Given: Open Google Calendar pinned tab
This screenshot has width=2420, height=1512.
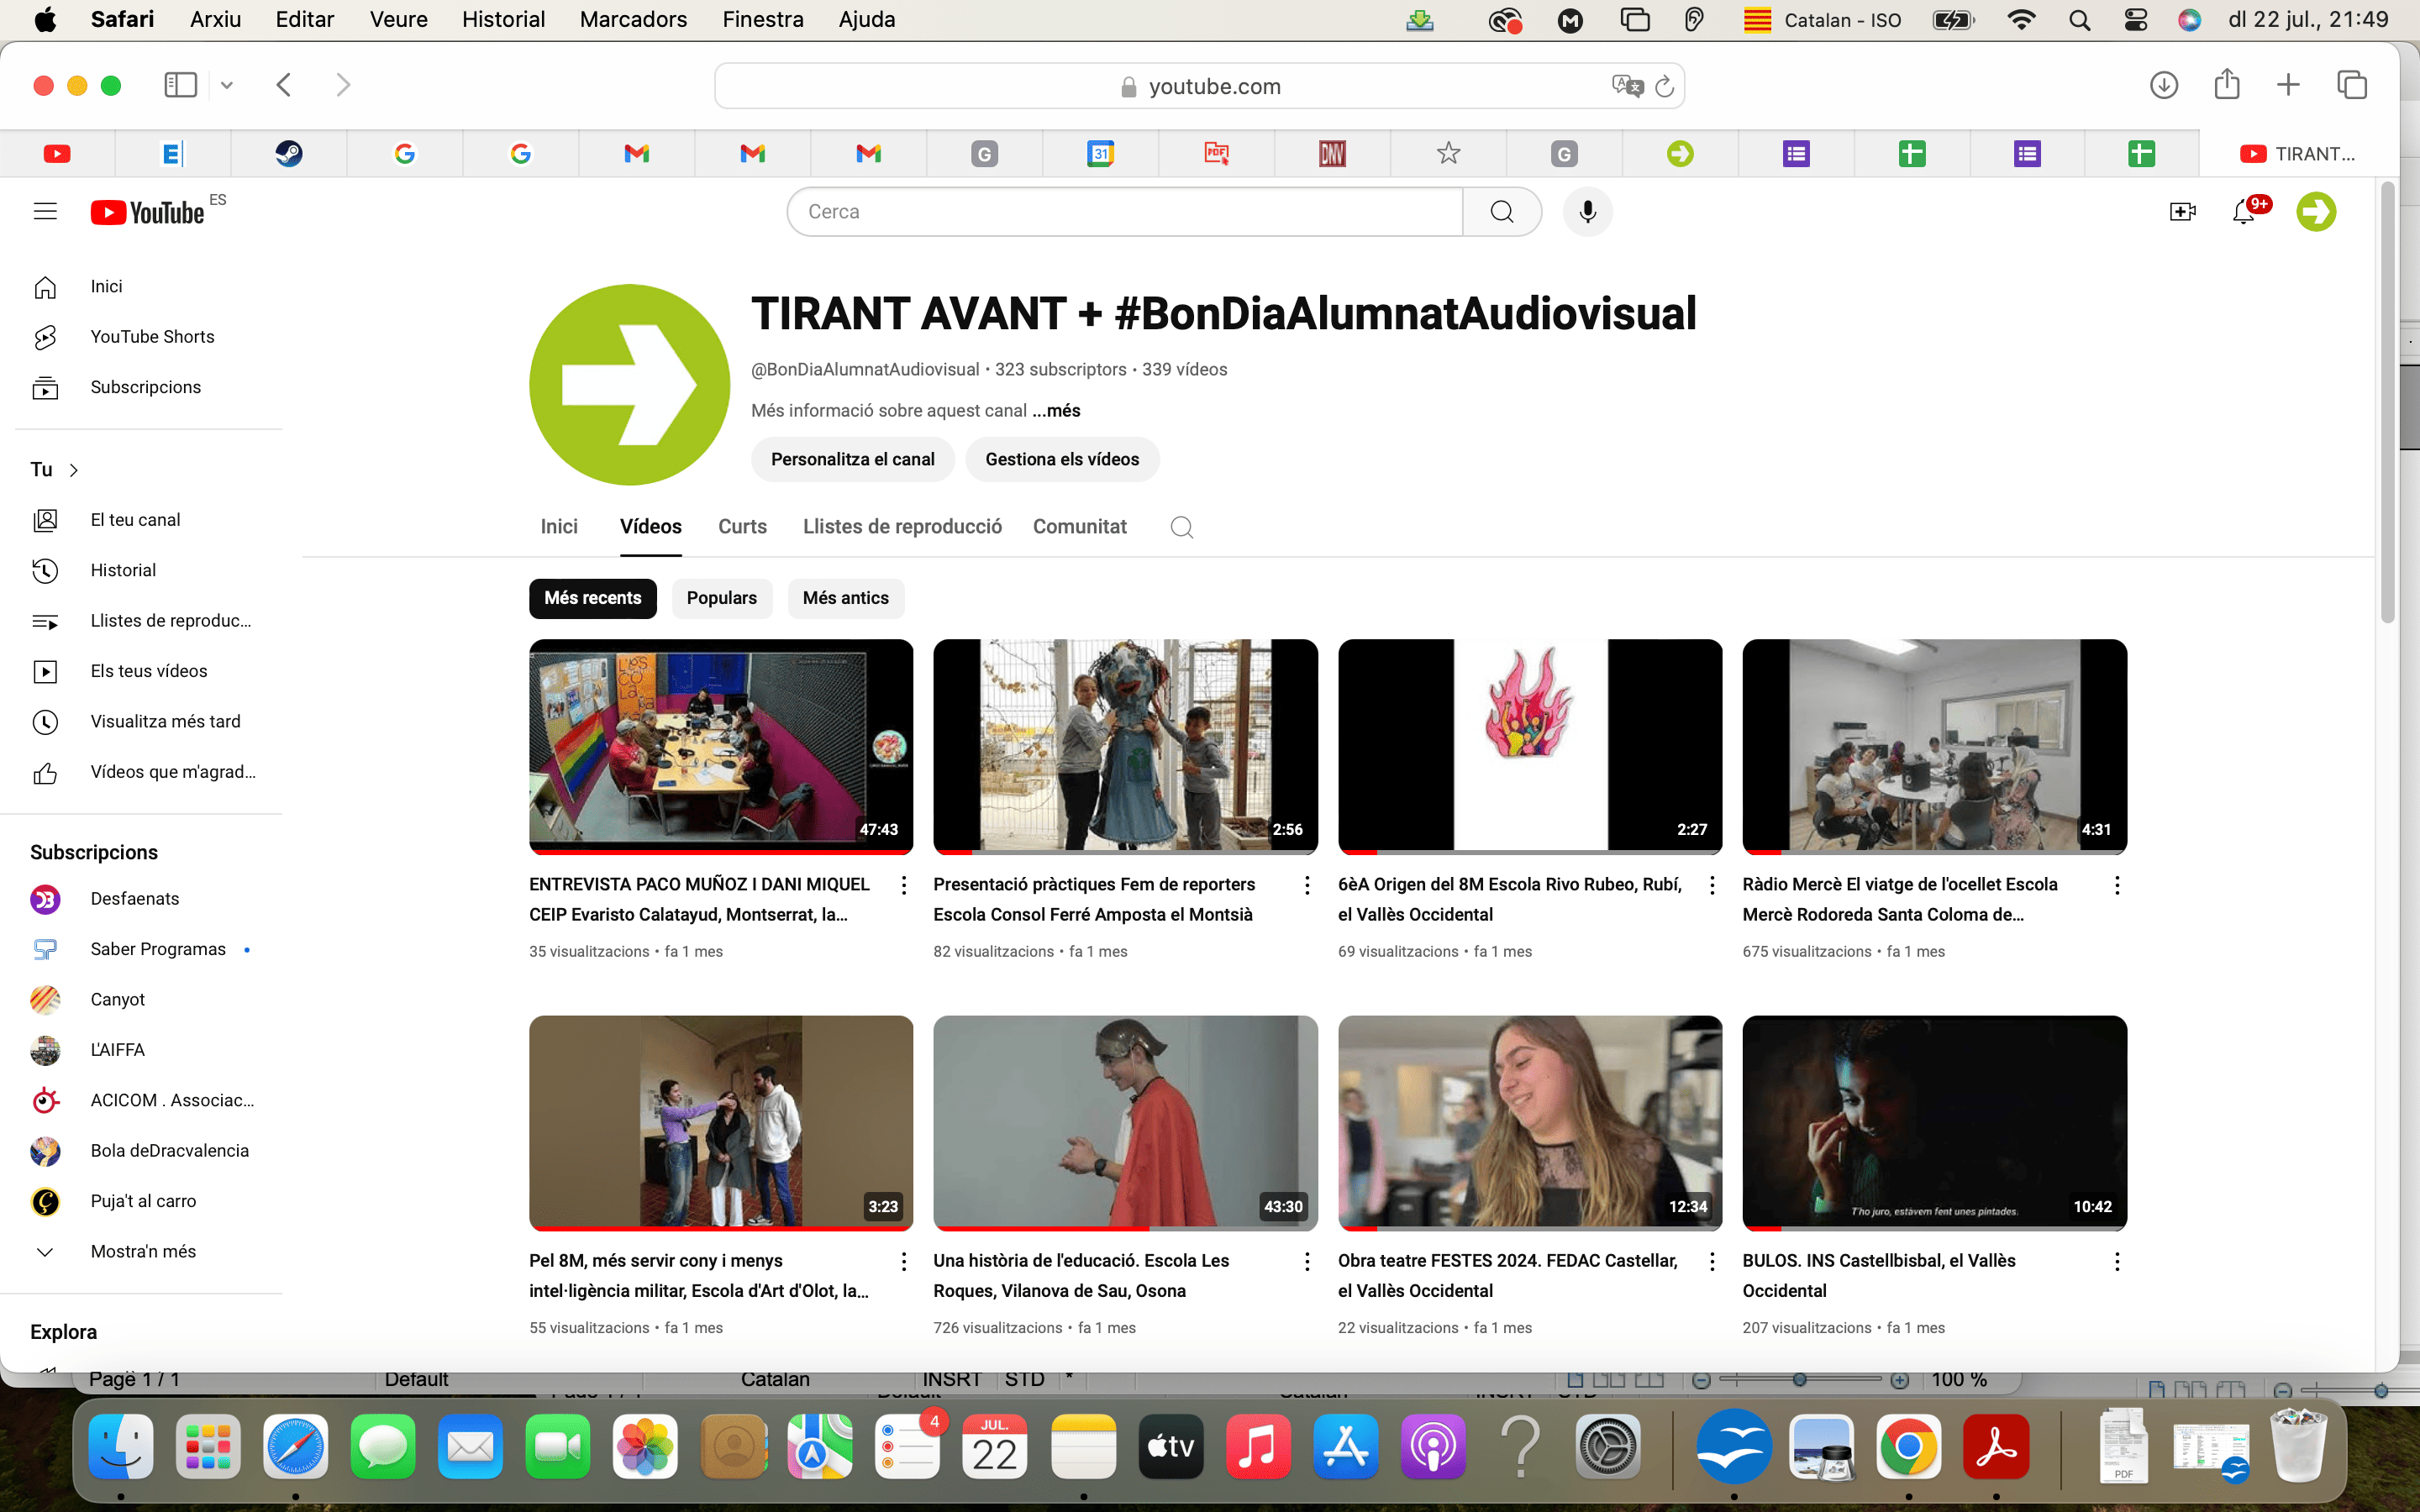Looking at the screenshot, I should [1100, 153].
